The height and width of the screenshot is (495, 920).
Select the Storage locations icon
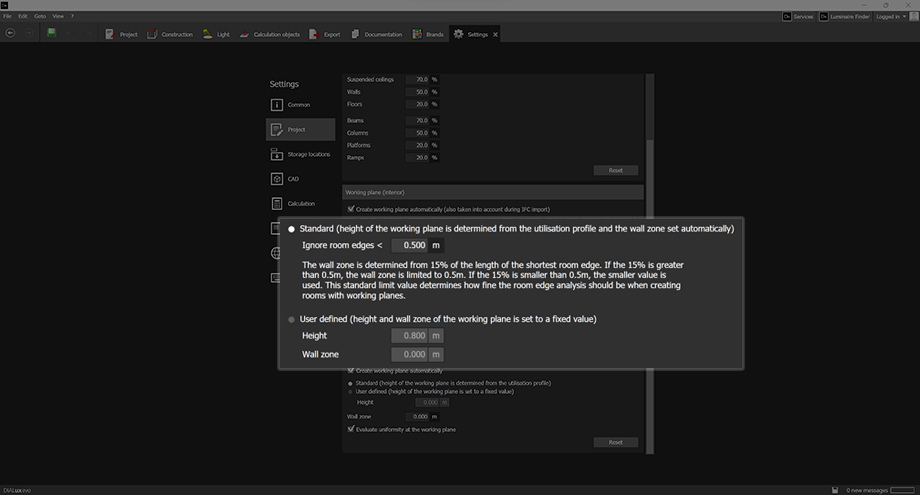(x=277, y=154)
